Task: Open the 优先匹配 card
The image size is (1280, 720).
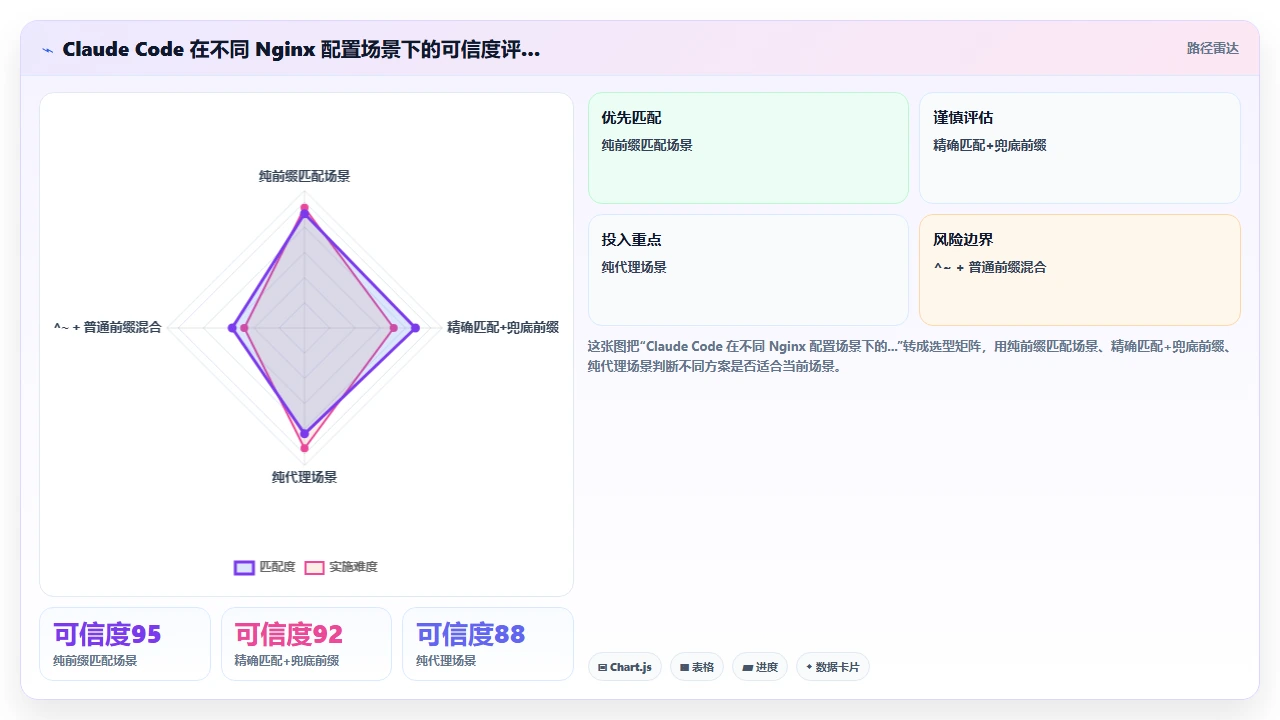Action: (x=748, y=148)
